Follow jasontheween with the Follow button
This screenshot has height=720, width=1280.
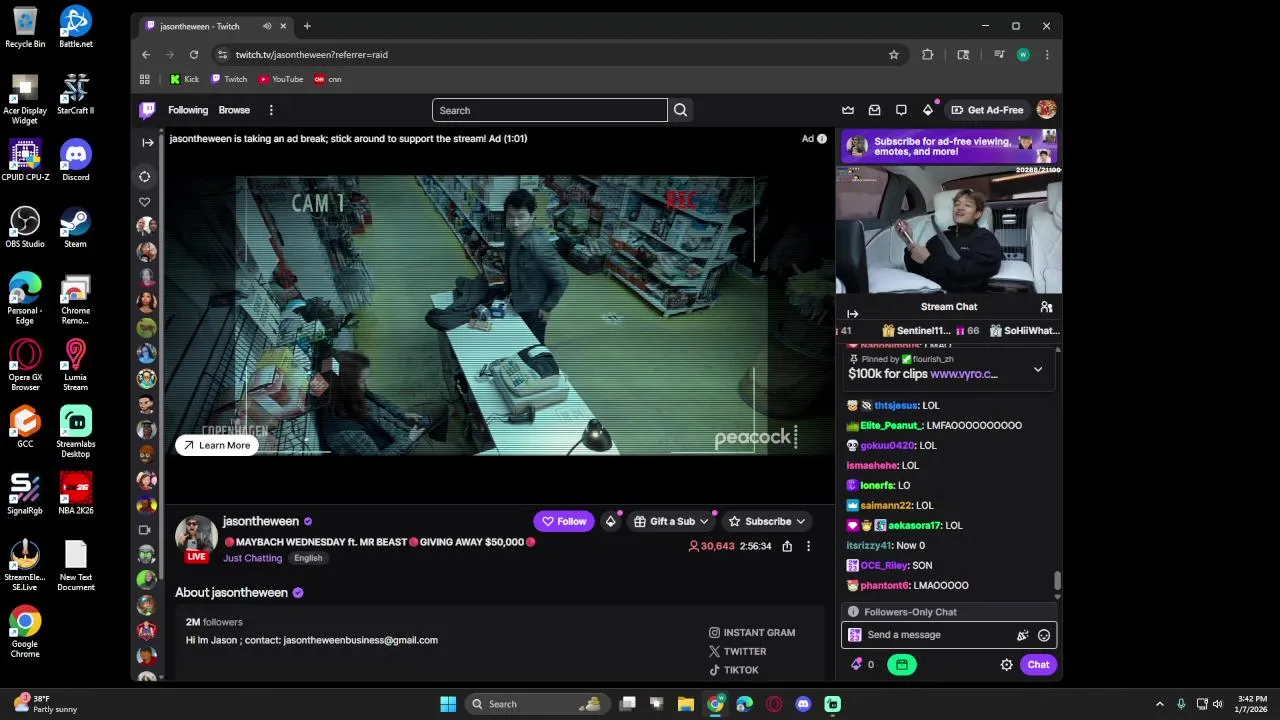pyautogui.click(x=564, y=521)
